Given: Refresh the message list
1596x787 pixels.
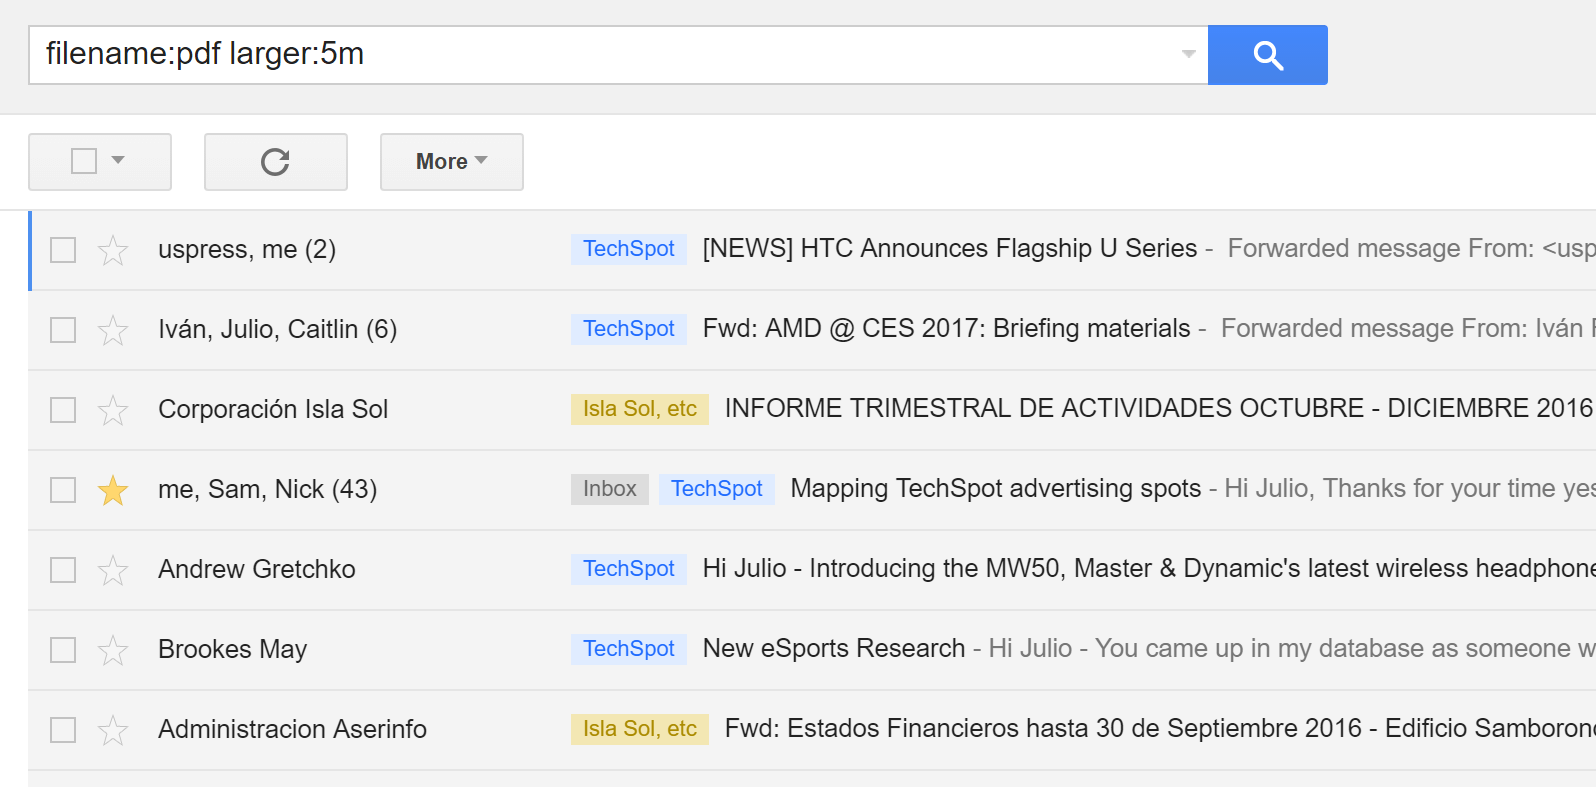Looking at the screenshot, I should tap(275, 161).
